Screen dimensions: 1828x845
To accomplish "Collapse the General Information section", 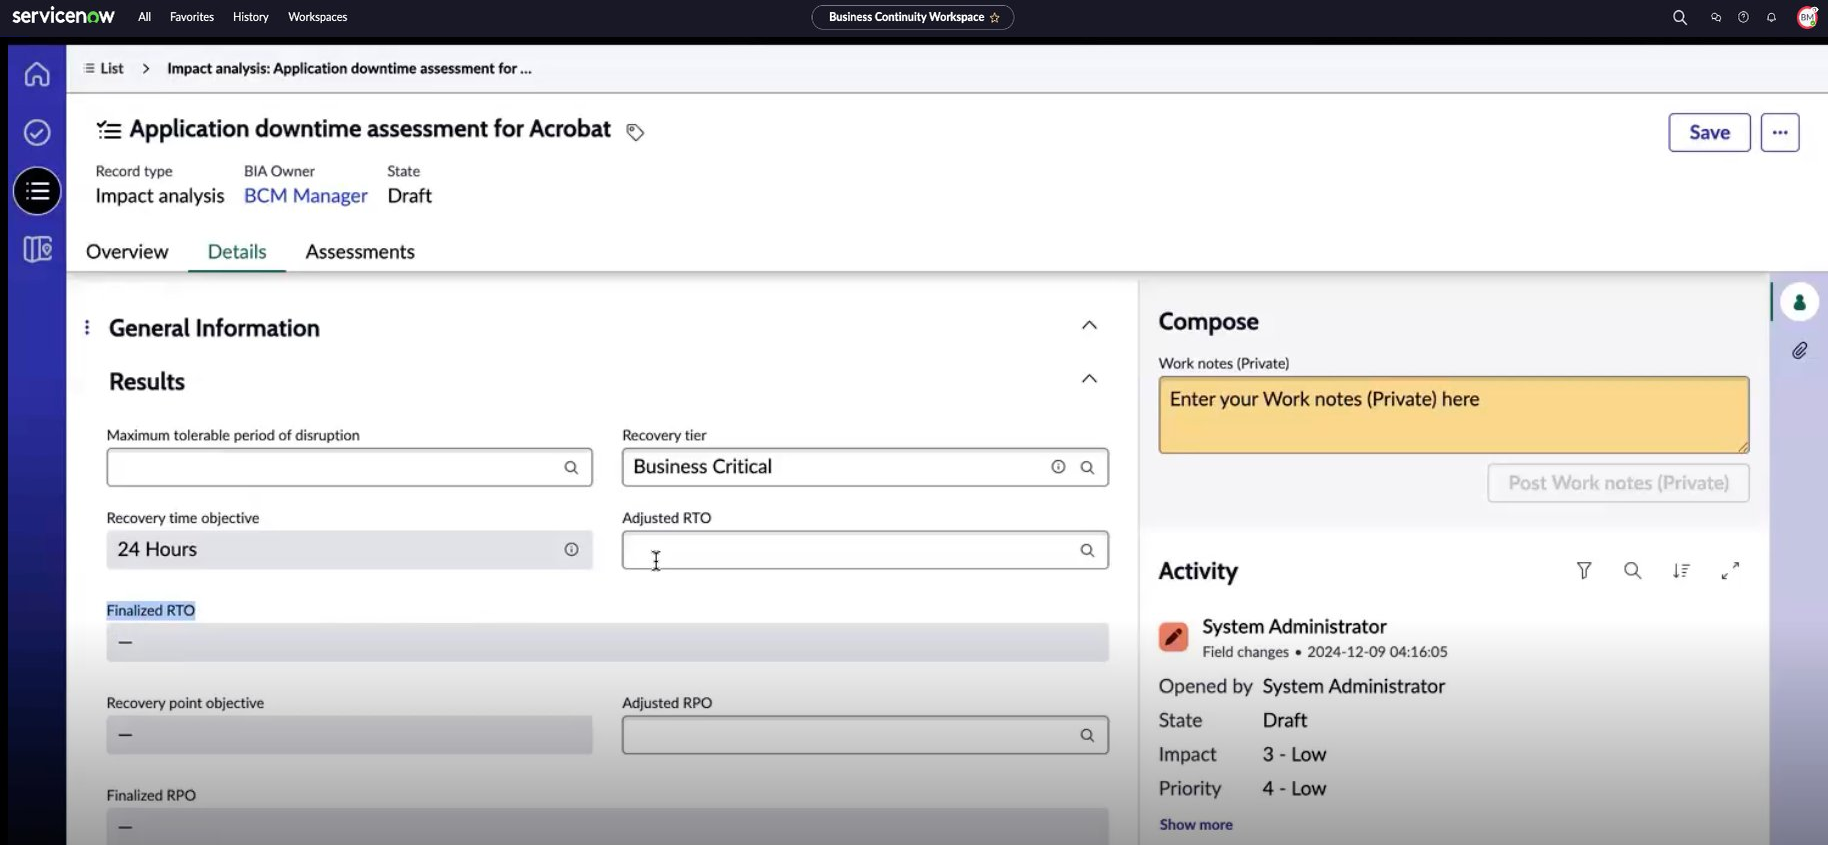I will tap(1089, 325).
